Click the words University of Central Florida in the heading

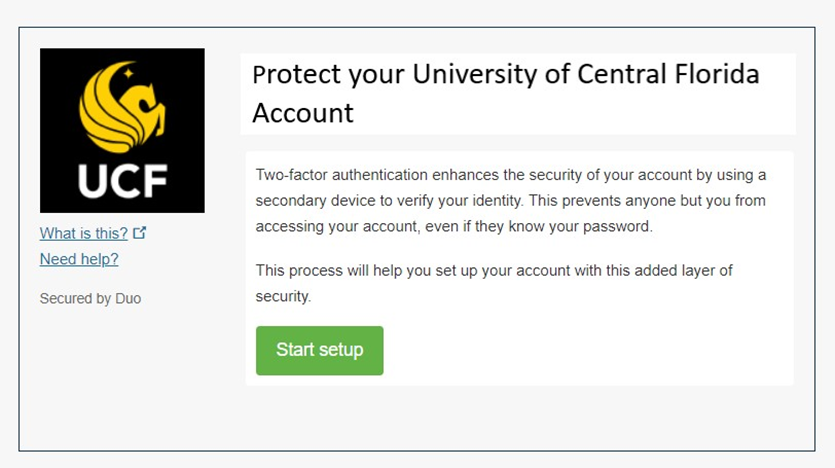tap(586, 73)
